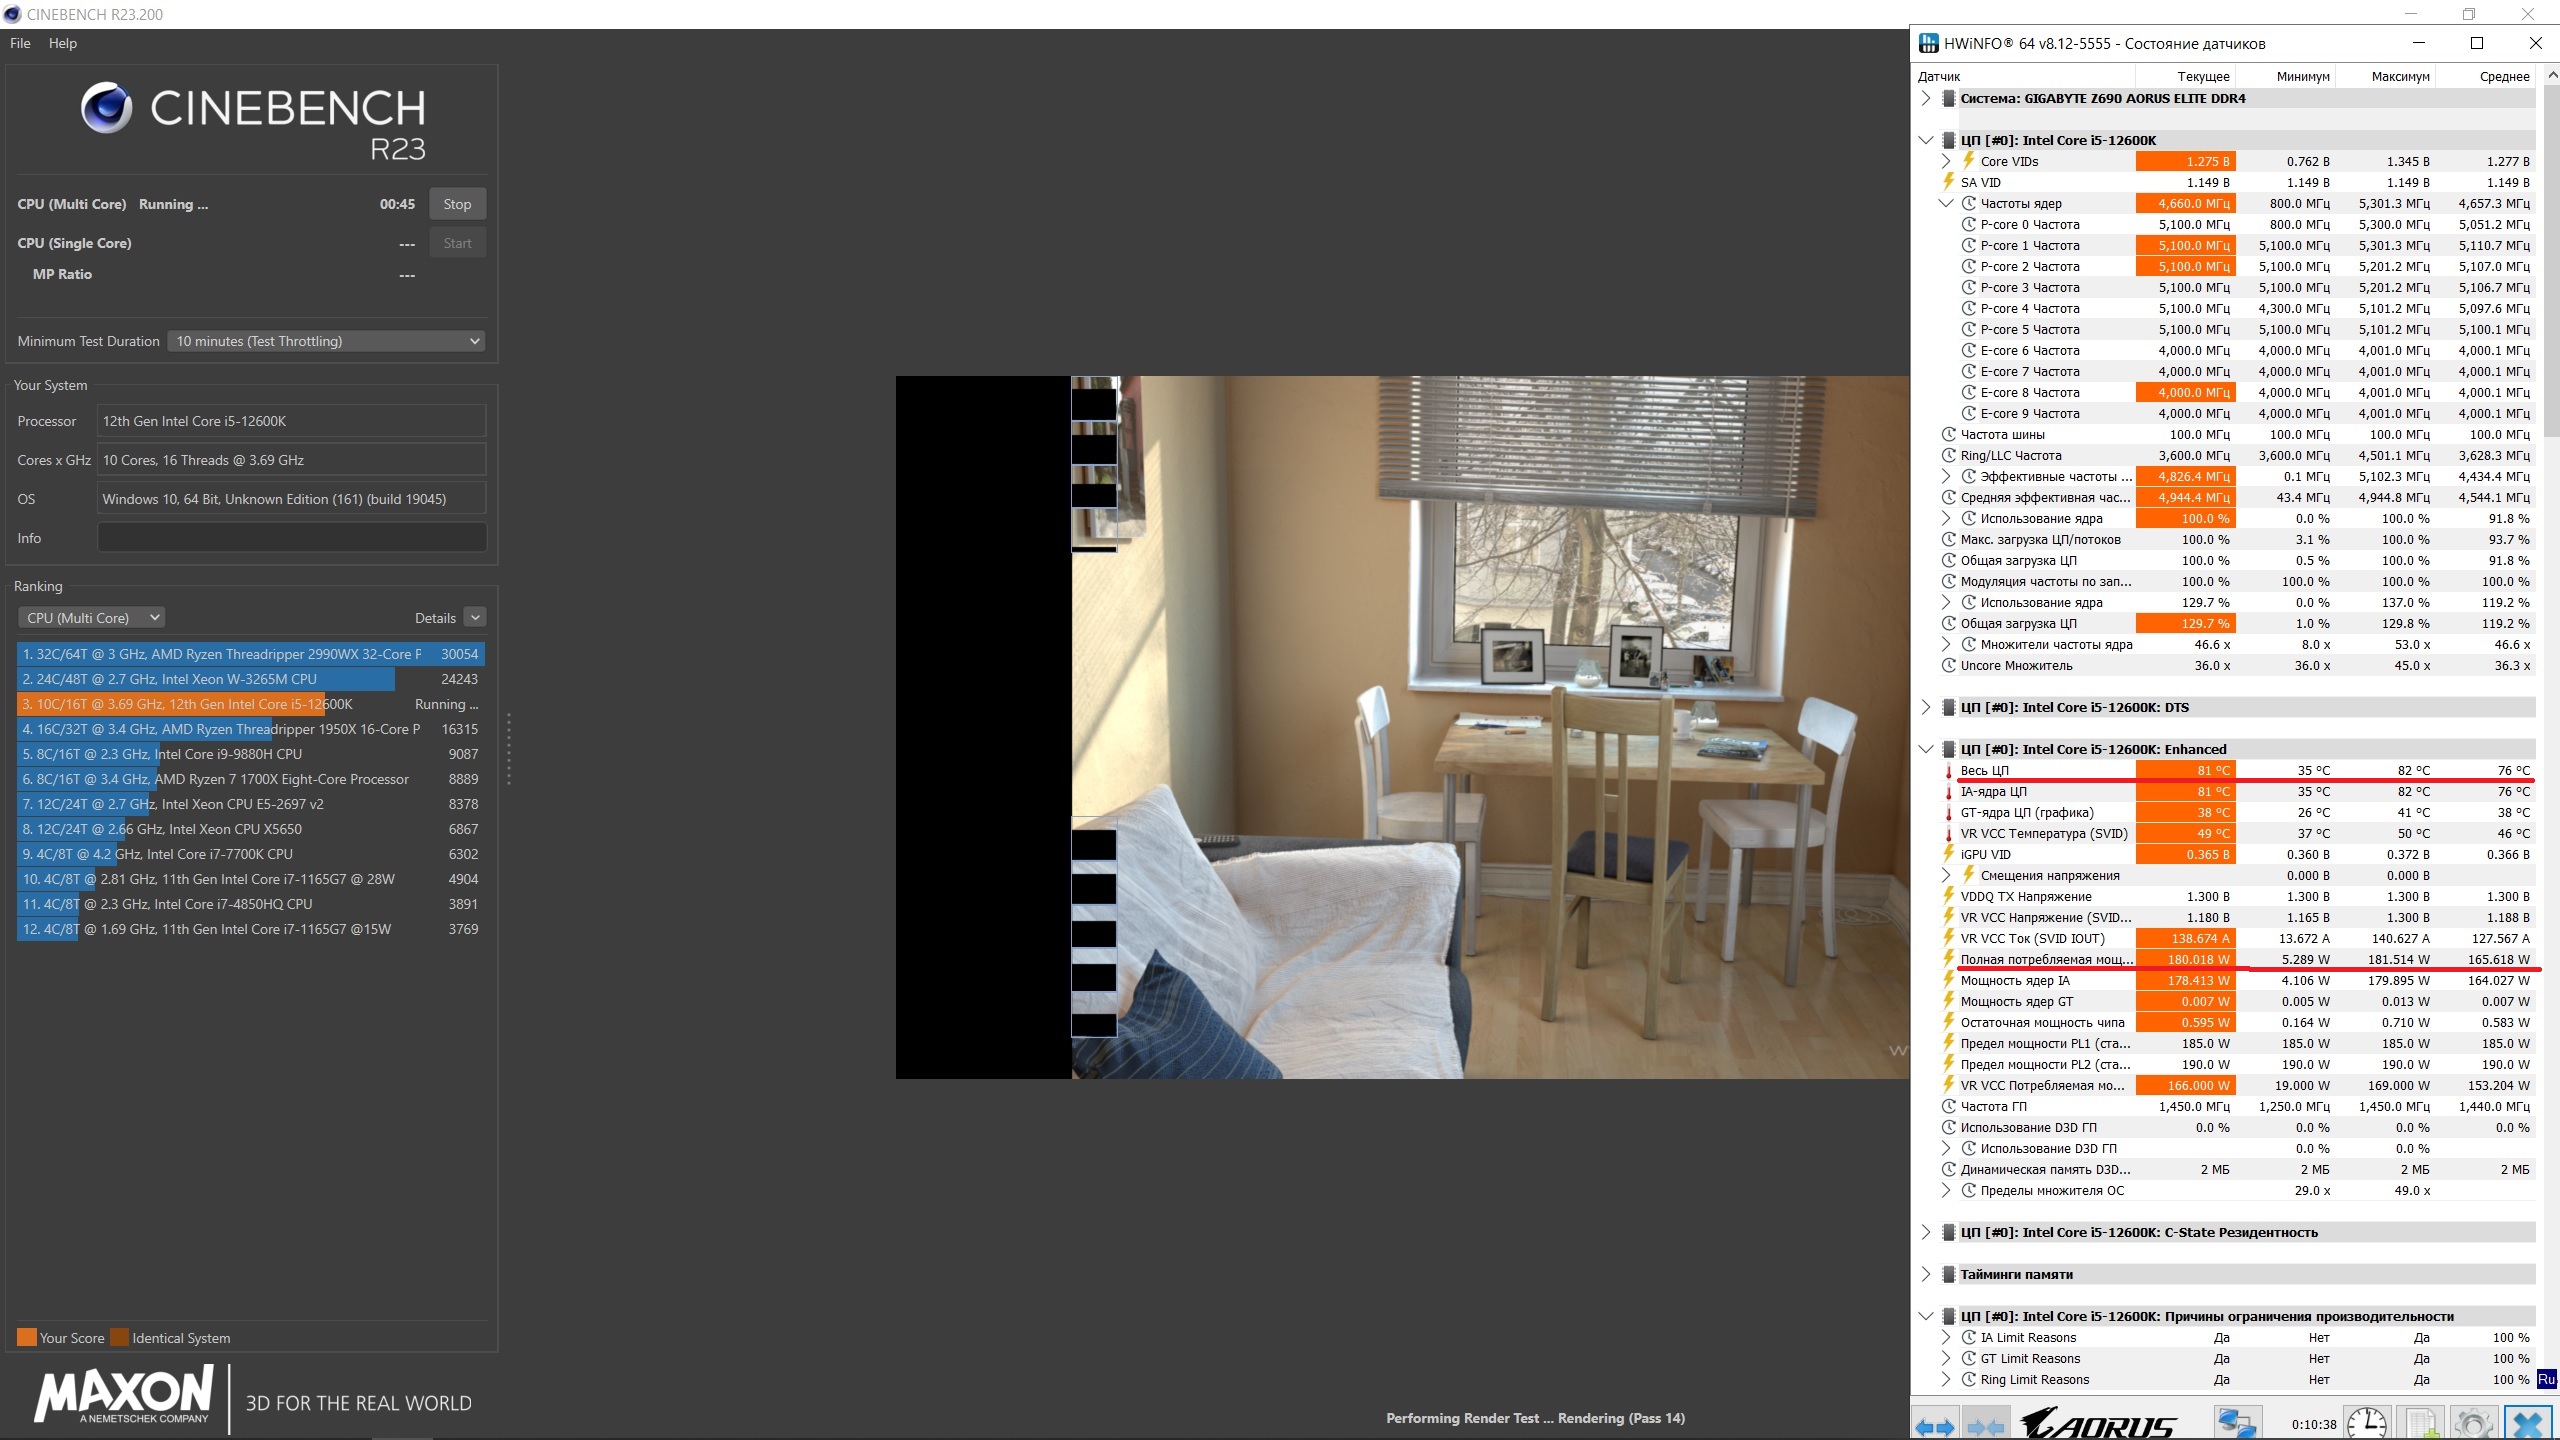Open the CPU (Multi Core) ranking dropdown

tap(91, 618)
